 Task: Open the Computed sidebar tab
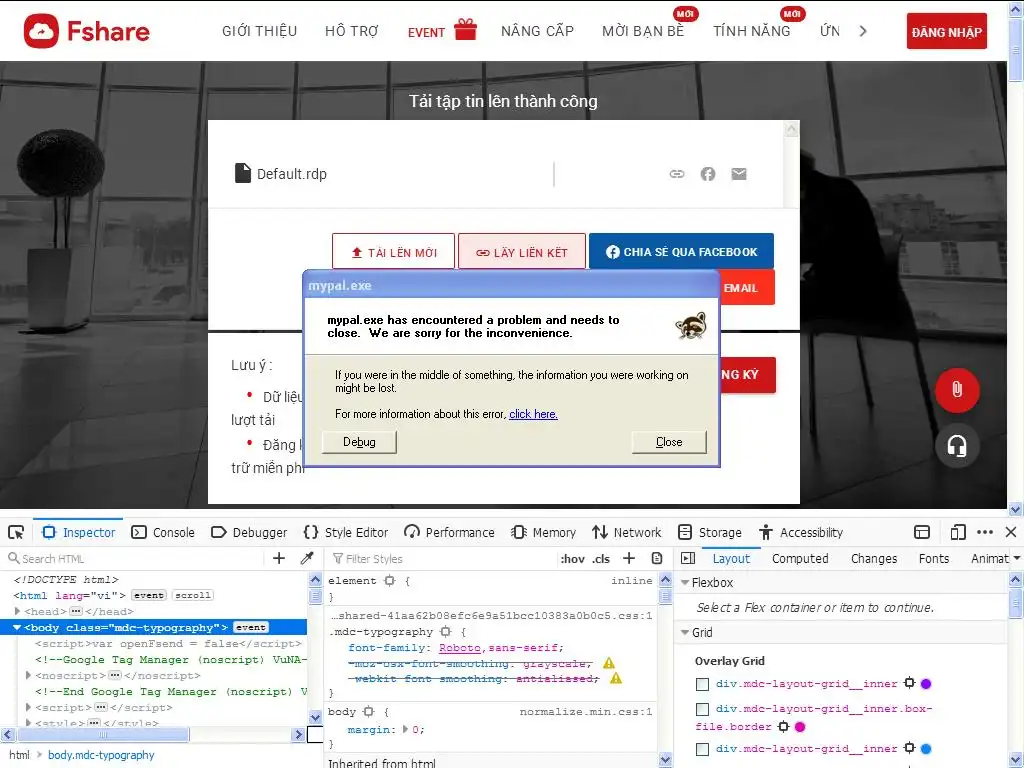click(800, 558)
